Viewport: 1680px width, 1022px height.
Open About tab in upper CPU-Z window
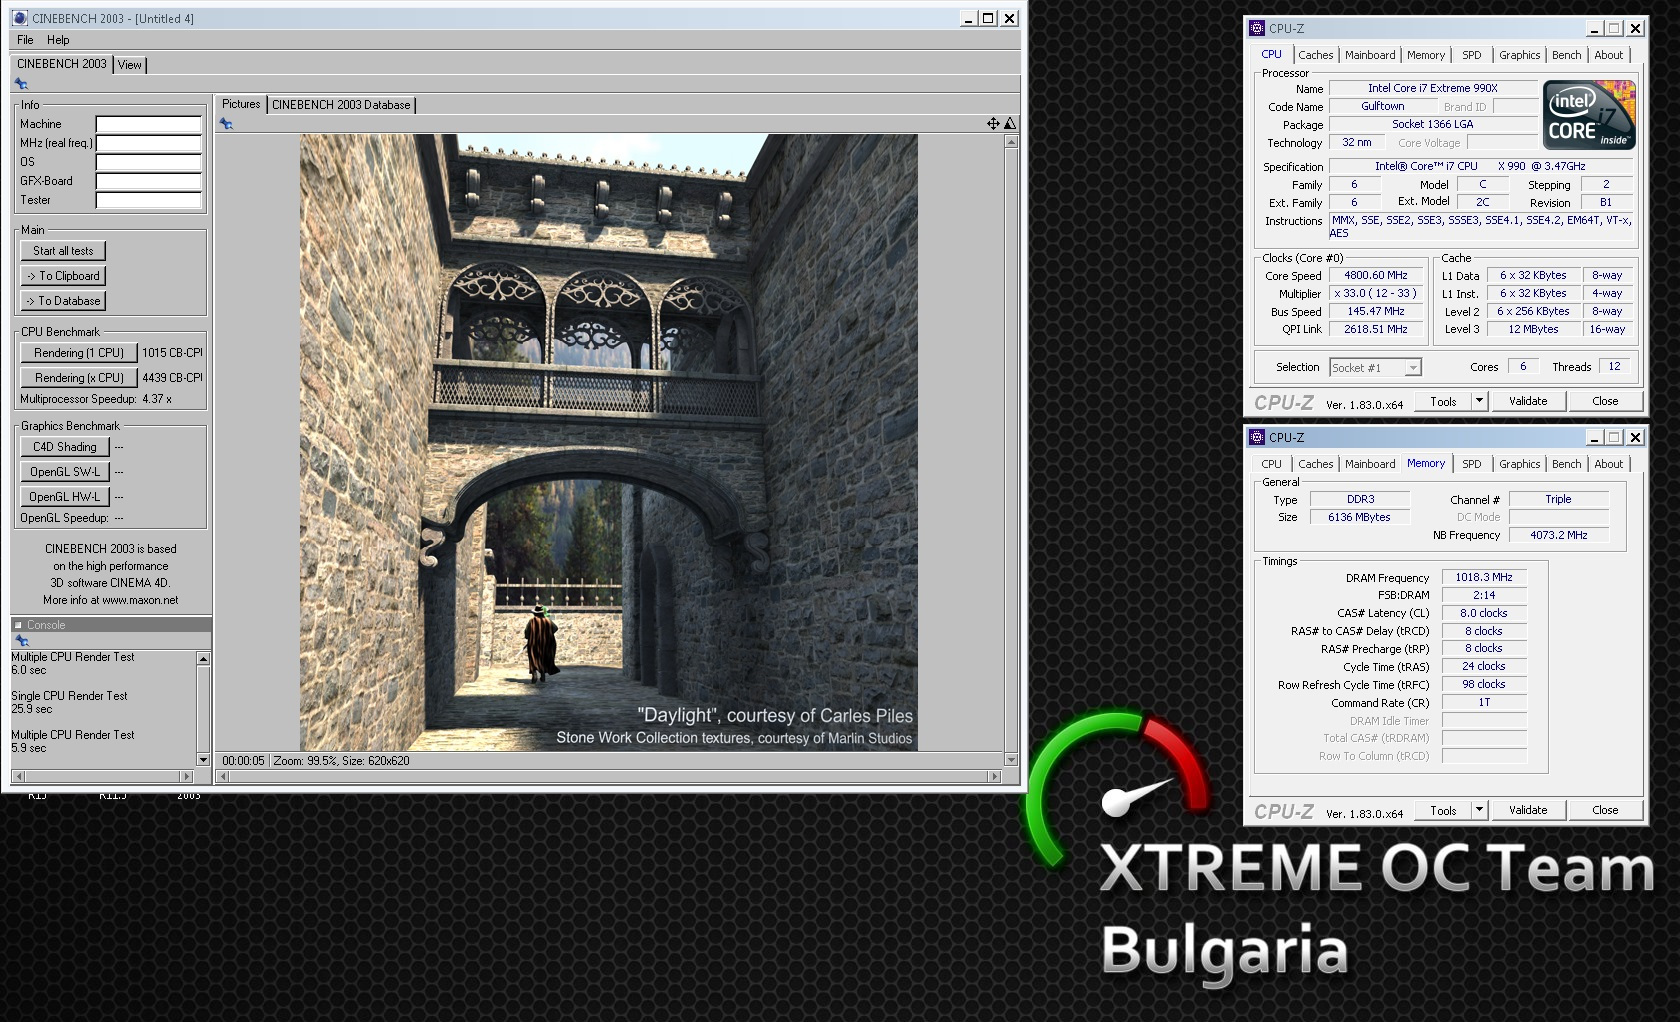[1609, 55]
